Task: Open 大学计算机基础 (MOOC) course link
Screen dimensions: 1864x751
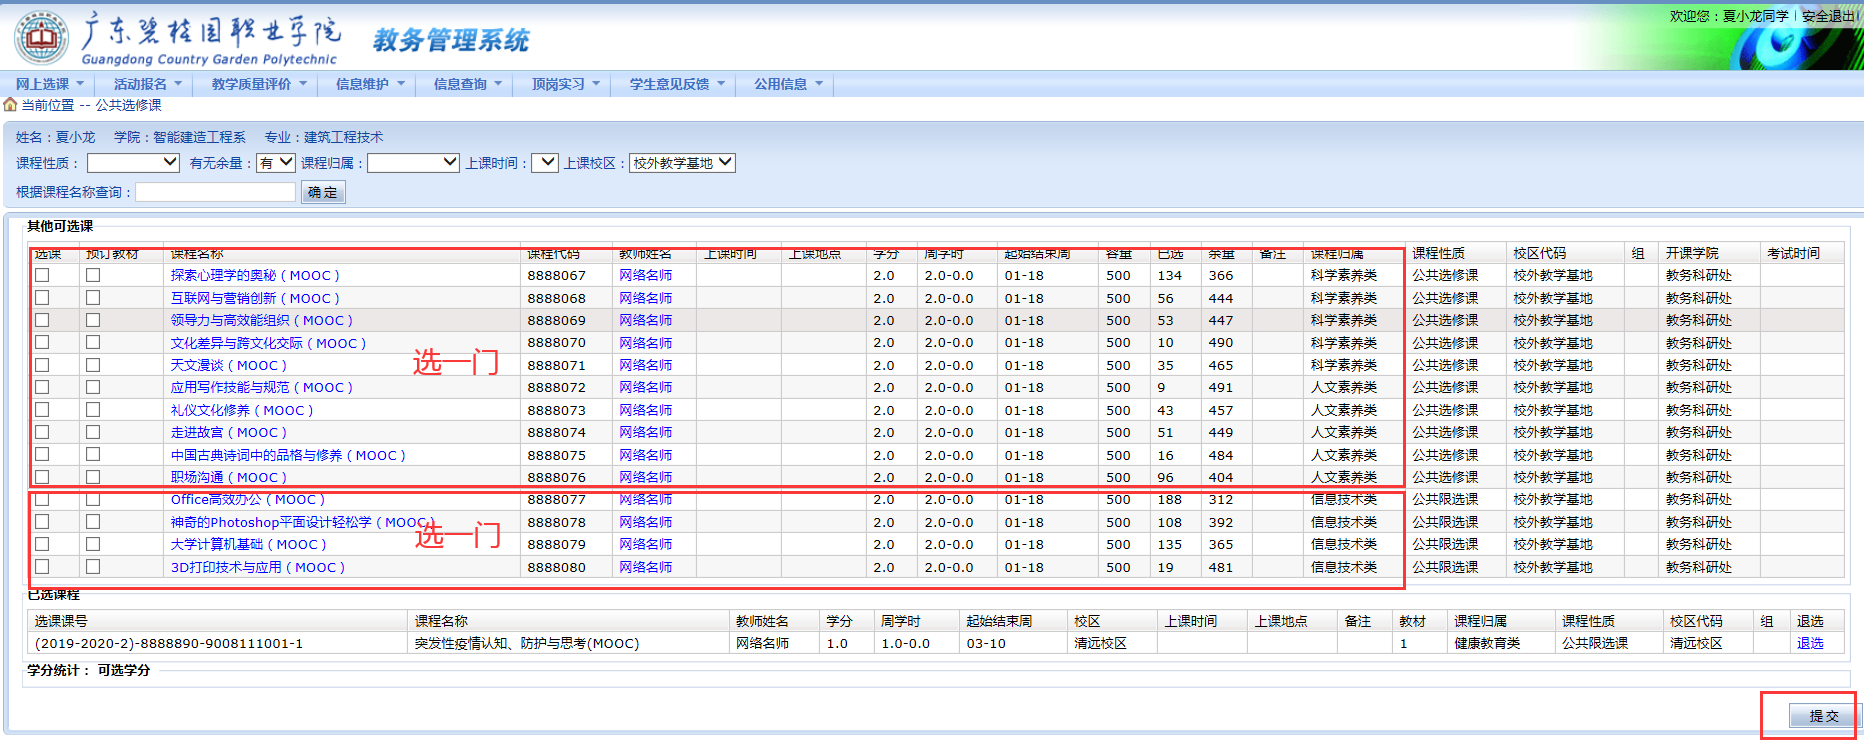Action: point(248,545)
